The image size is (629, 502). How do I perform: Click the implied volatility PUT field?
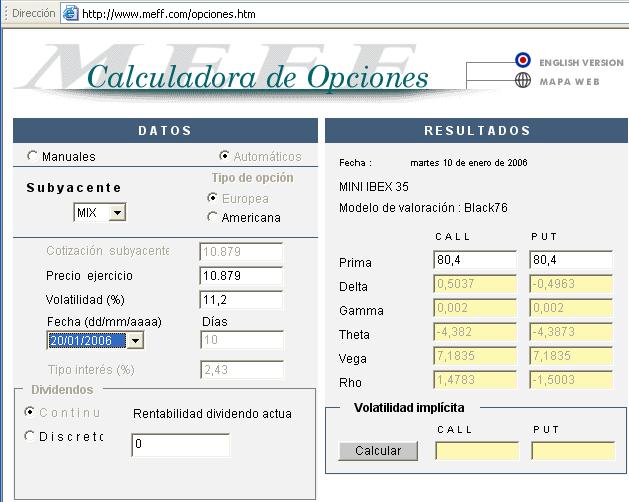(573, 451)
